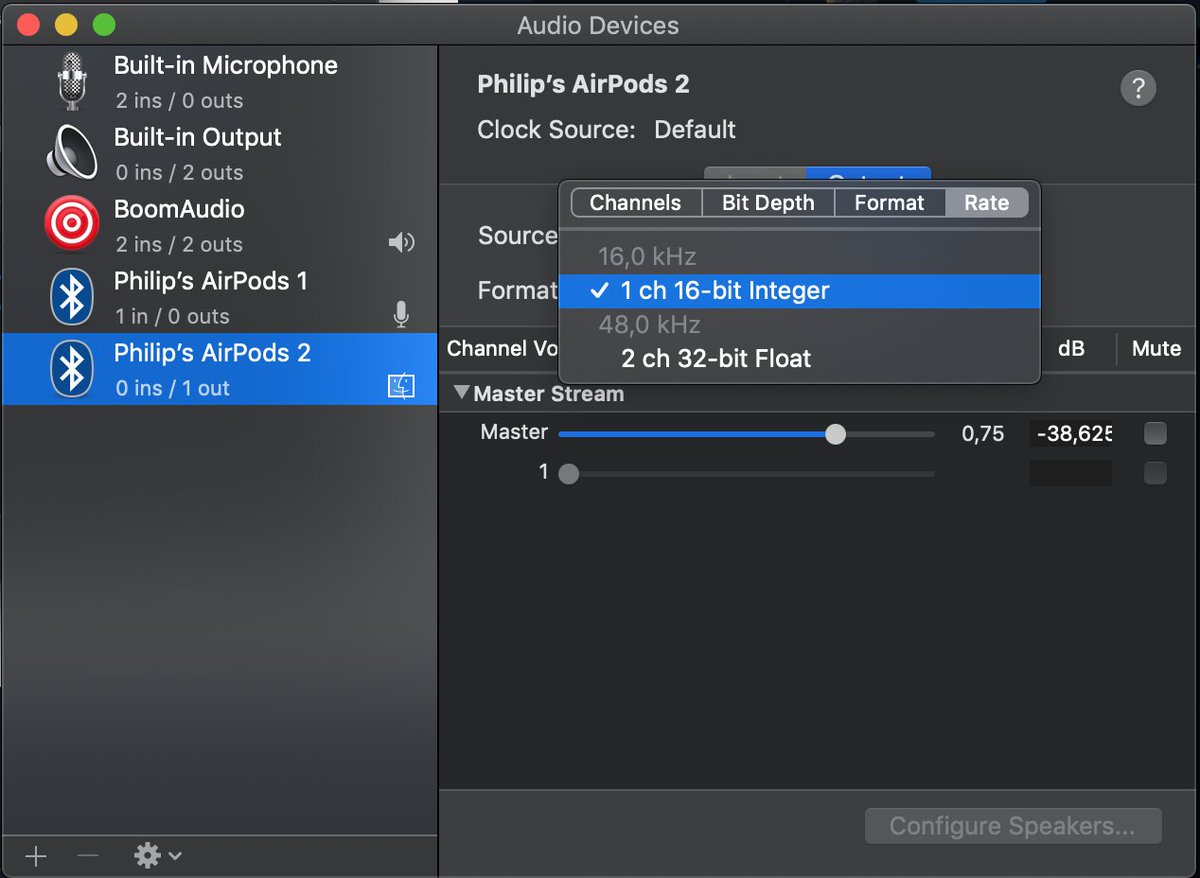The height and width of the screenshot is (878, 1200).
Task: Click the Philip's AirPods 2 heading
Action: click(x=583, y=84)
